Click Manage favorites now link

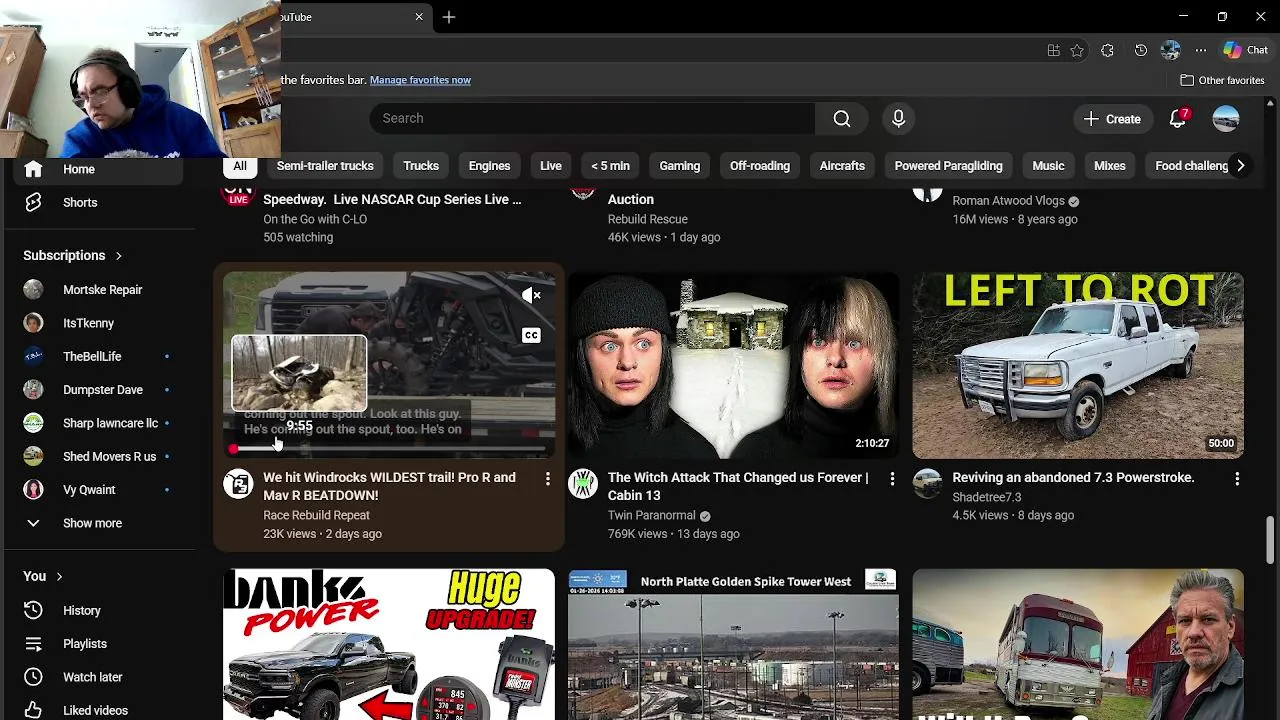tap(420, 80)
